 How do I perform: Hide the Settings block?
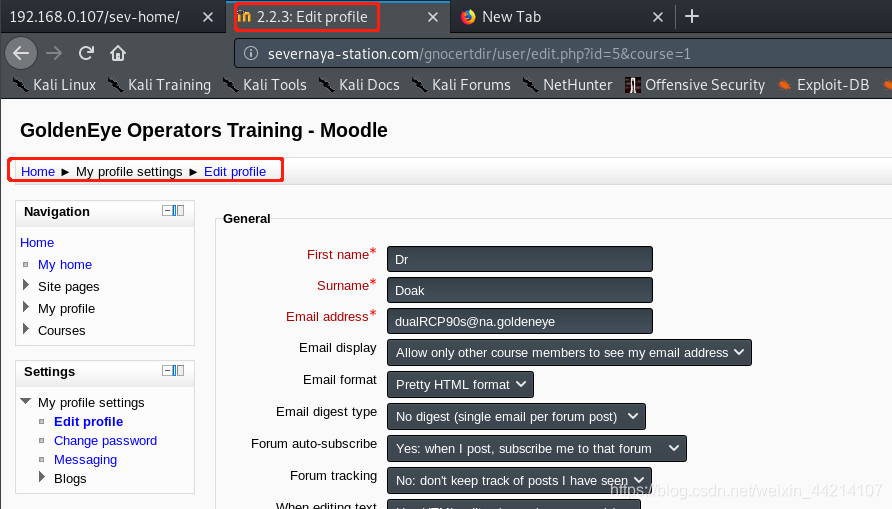click(167, 371)
